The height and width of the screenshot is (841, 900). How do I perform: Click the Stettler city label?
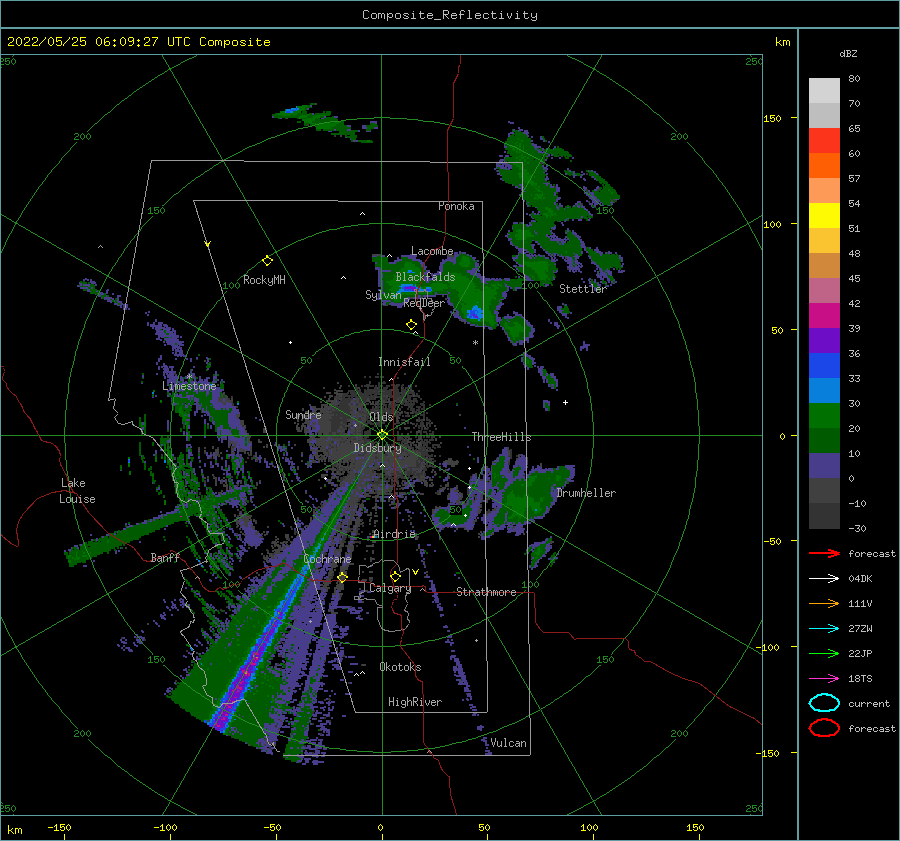click(x=583, y=289)
